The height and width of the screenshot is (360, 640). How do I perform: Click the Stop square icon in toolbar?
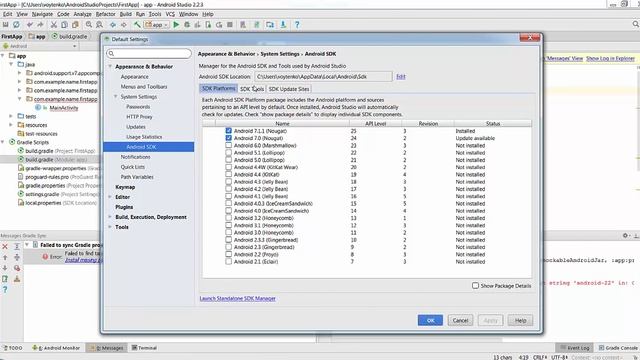[230, 25]
